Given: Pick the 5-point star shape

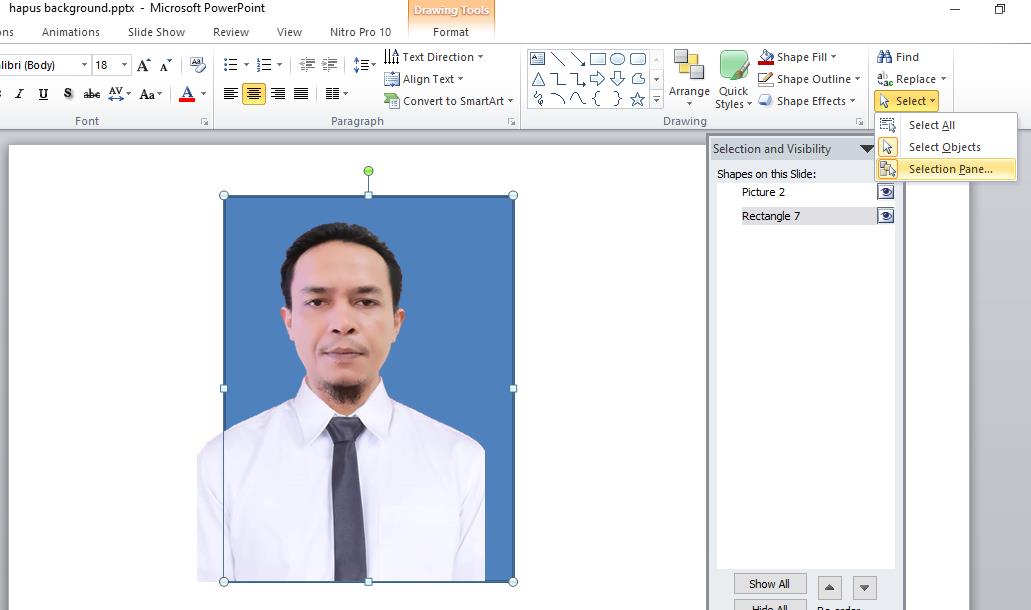Looking at the screenshot, I should point(638,98).
